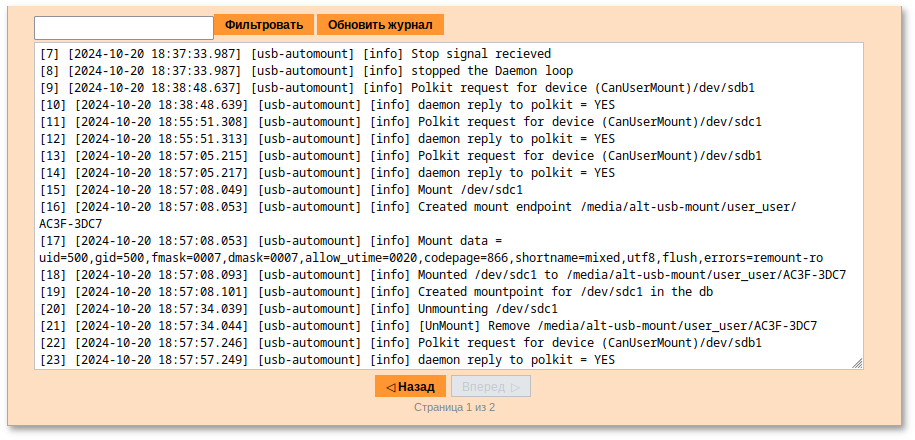The width and height of the screenshot is (915, 440).
Task: Click the Вперед next page button
Action: pyautogui.click(x=490, y=387)
